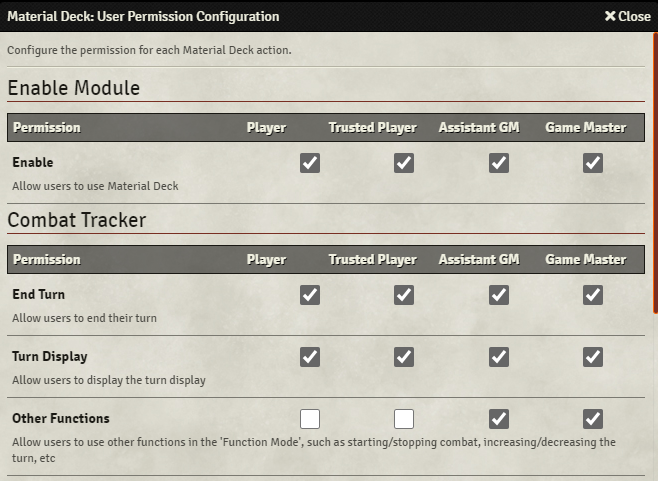Disable Other Functions for Assistant GM
This screenshot has height=481, width=658.
(x=499, y=419)
